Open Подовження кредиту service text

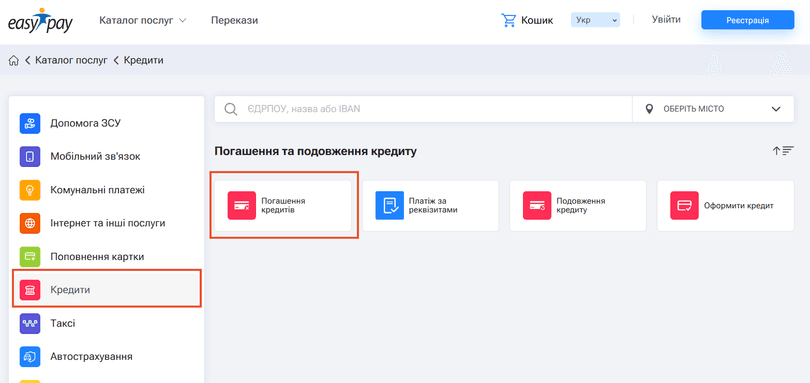click(581, 206)
